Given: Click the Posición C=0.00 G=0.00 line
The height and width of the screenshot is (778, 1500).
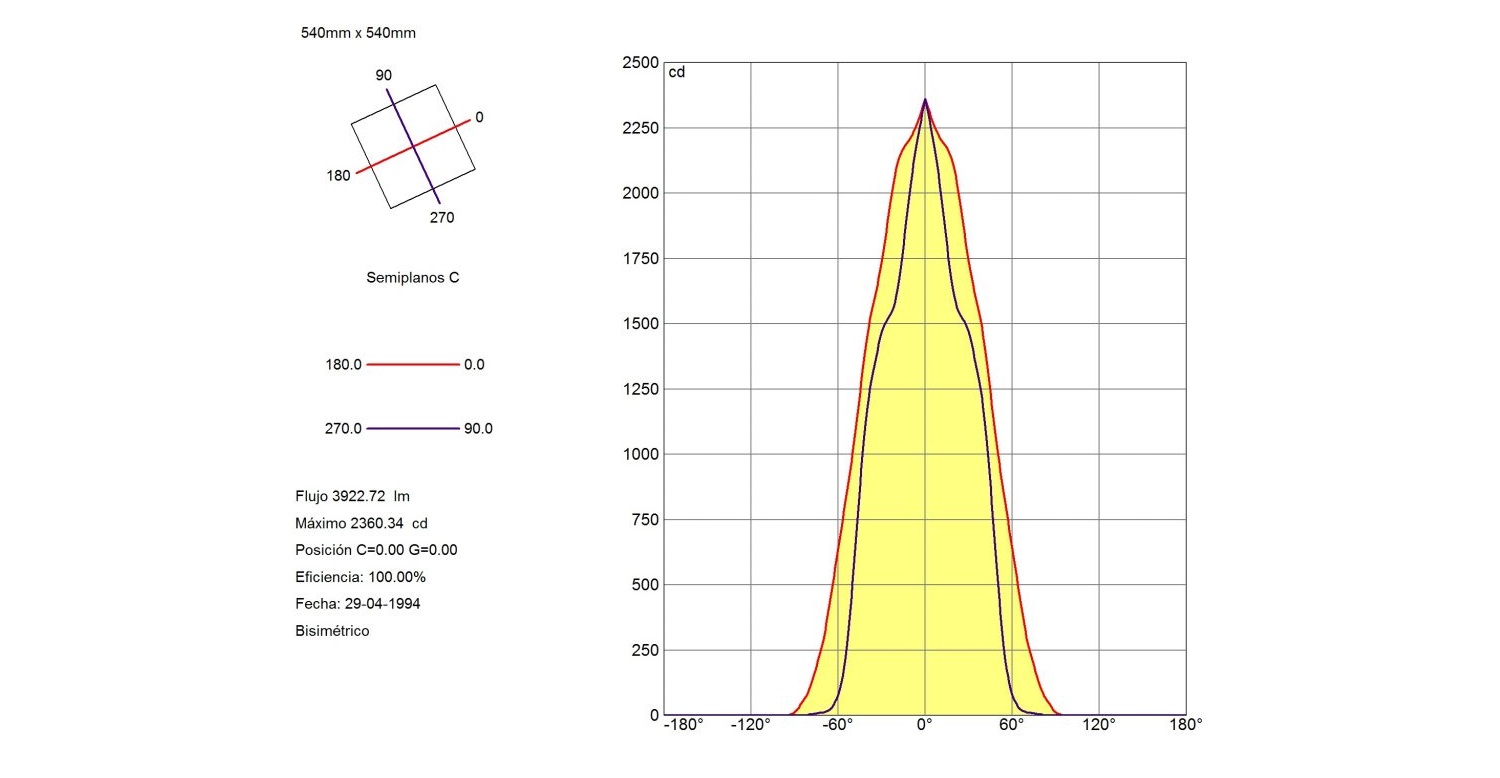Looking at the screenshot, I should pyautogui.click(x=376, y=550).
